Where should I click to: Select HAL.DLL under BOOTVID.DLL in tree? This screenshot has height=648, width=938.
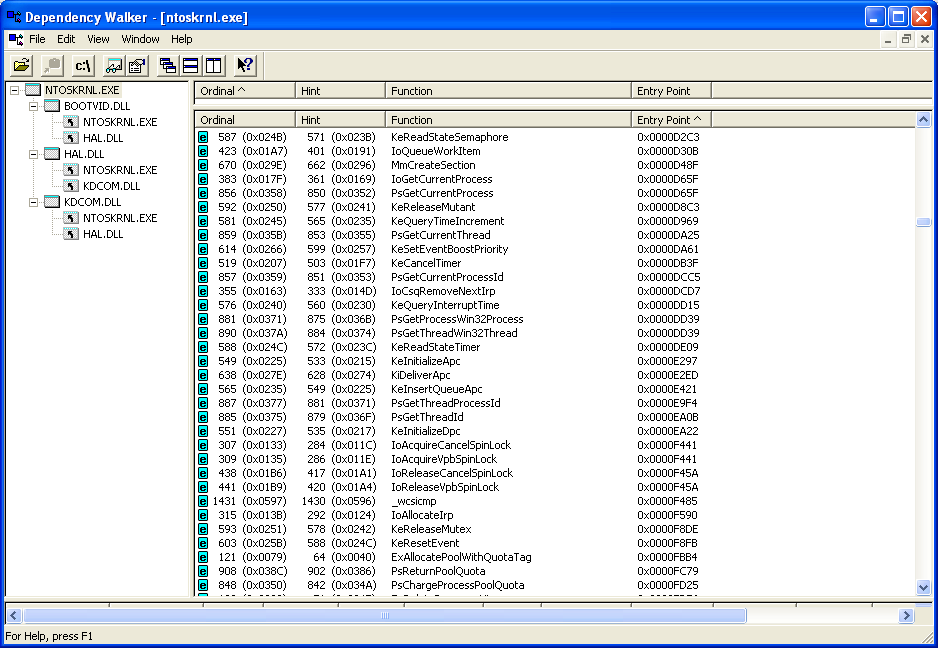tap(103, 138)
